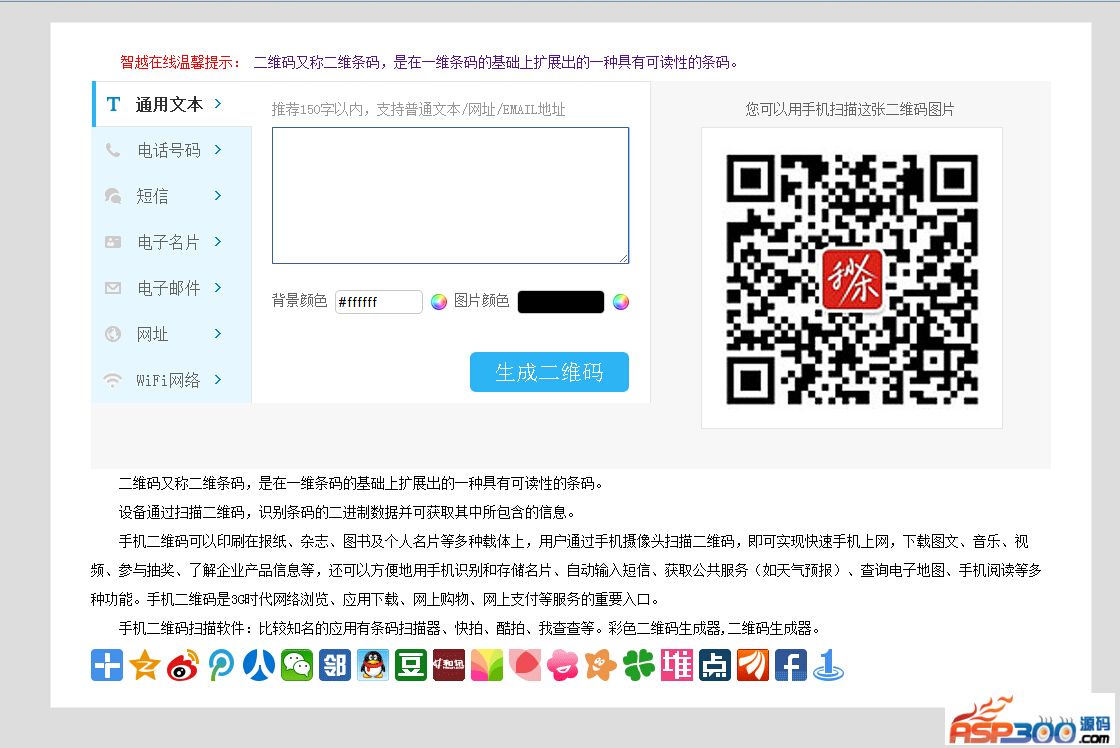The image size is (1120, 748).
Task: Click hint text 推荐150字以内
Action: (318, 109)
